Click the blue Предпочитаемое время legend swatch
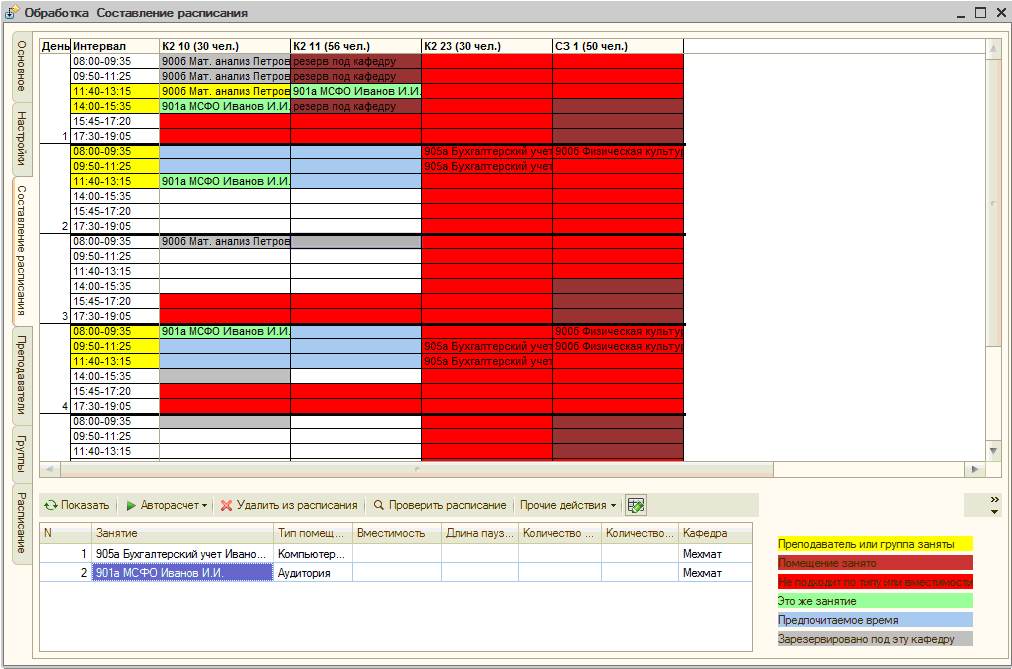Image resolution: width=1012 pixels, height=669 pixels. (875, 620)
